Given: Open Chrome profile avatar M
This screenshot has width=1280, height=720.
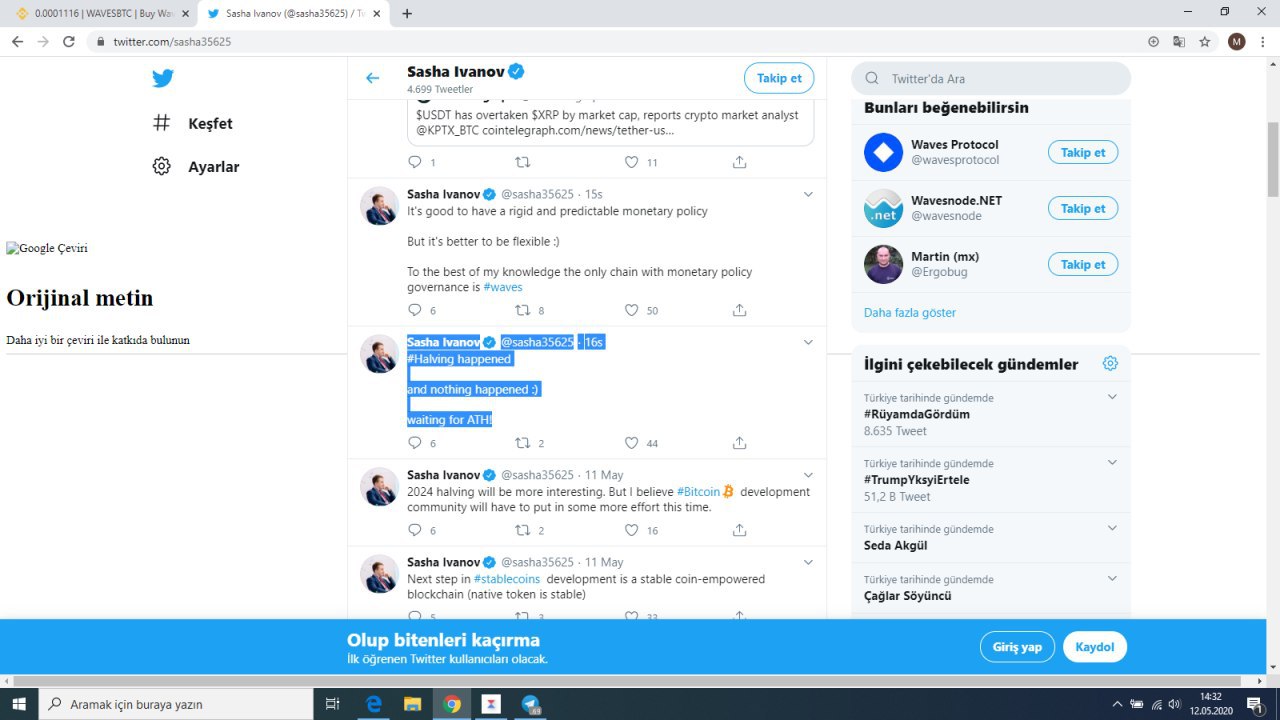Looking at the screenshot, I should [1237, 42].
